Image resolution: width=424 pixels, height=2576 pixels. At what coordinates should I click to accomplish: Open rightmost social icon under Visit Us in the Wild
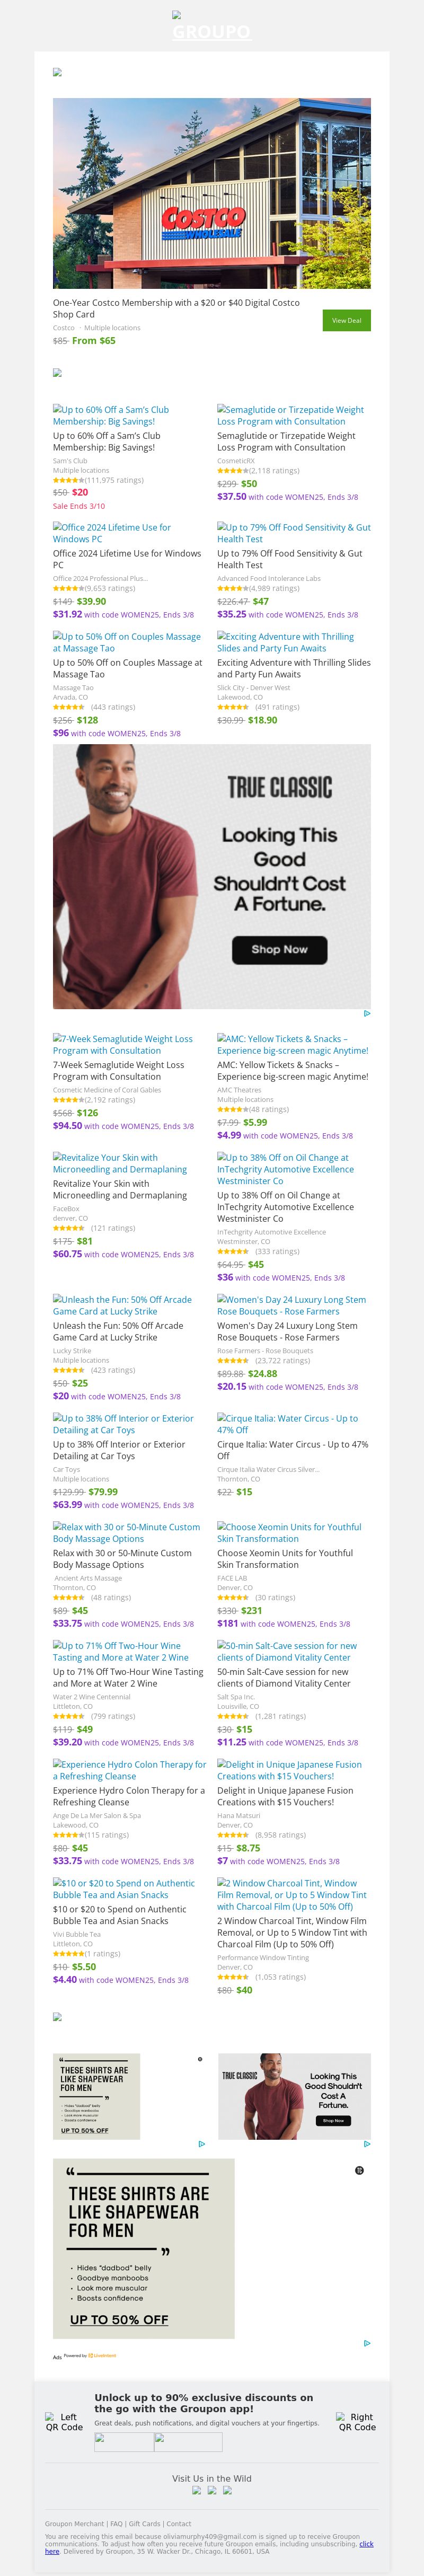[227, 2490]
